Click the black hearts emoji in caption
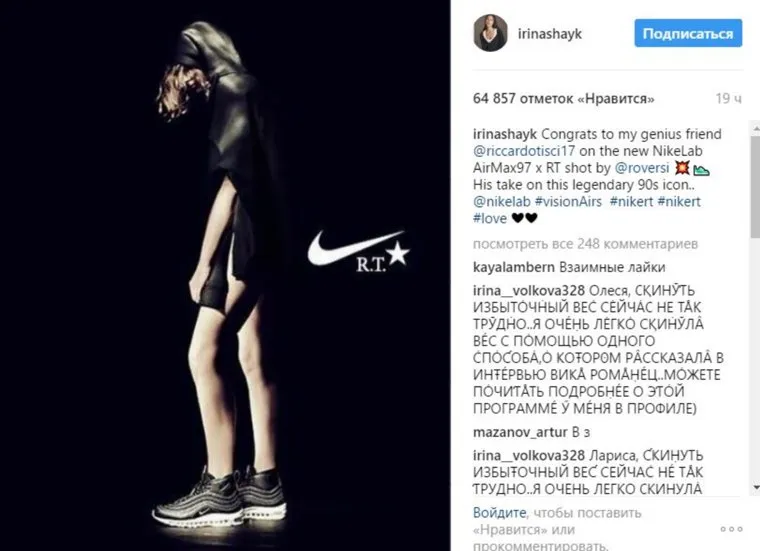The height and width of the screenshot is (551, 760). (525, 218)
